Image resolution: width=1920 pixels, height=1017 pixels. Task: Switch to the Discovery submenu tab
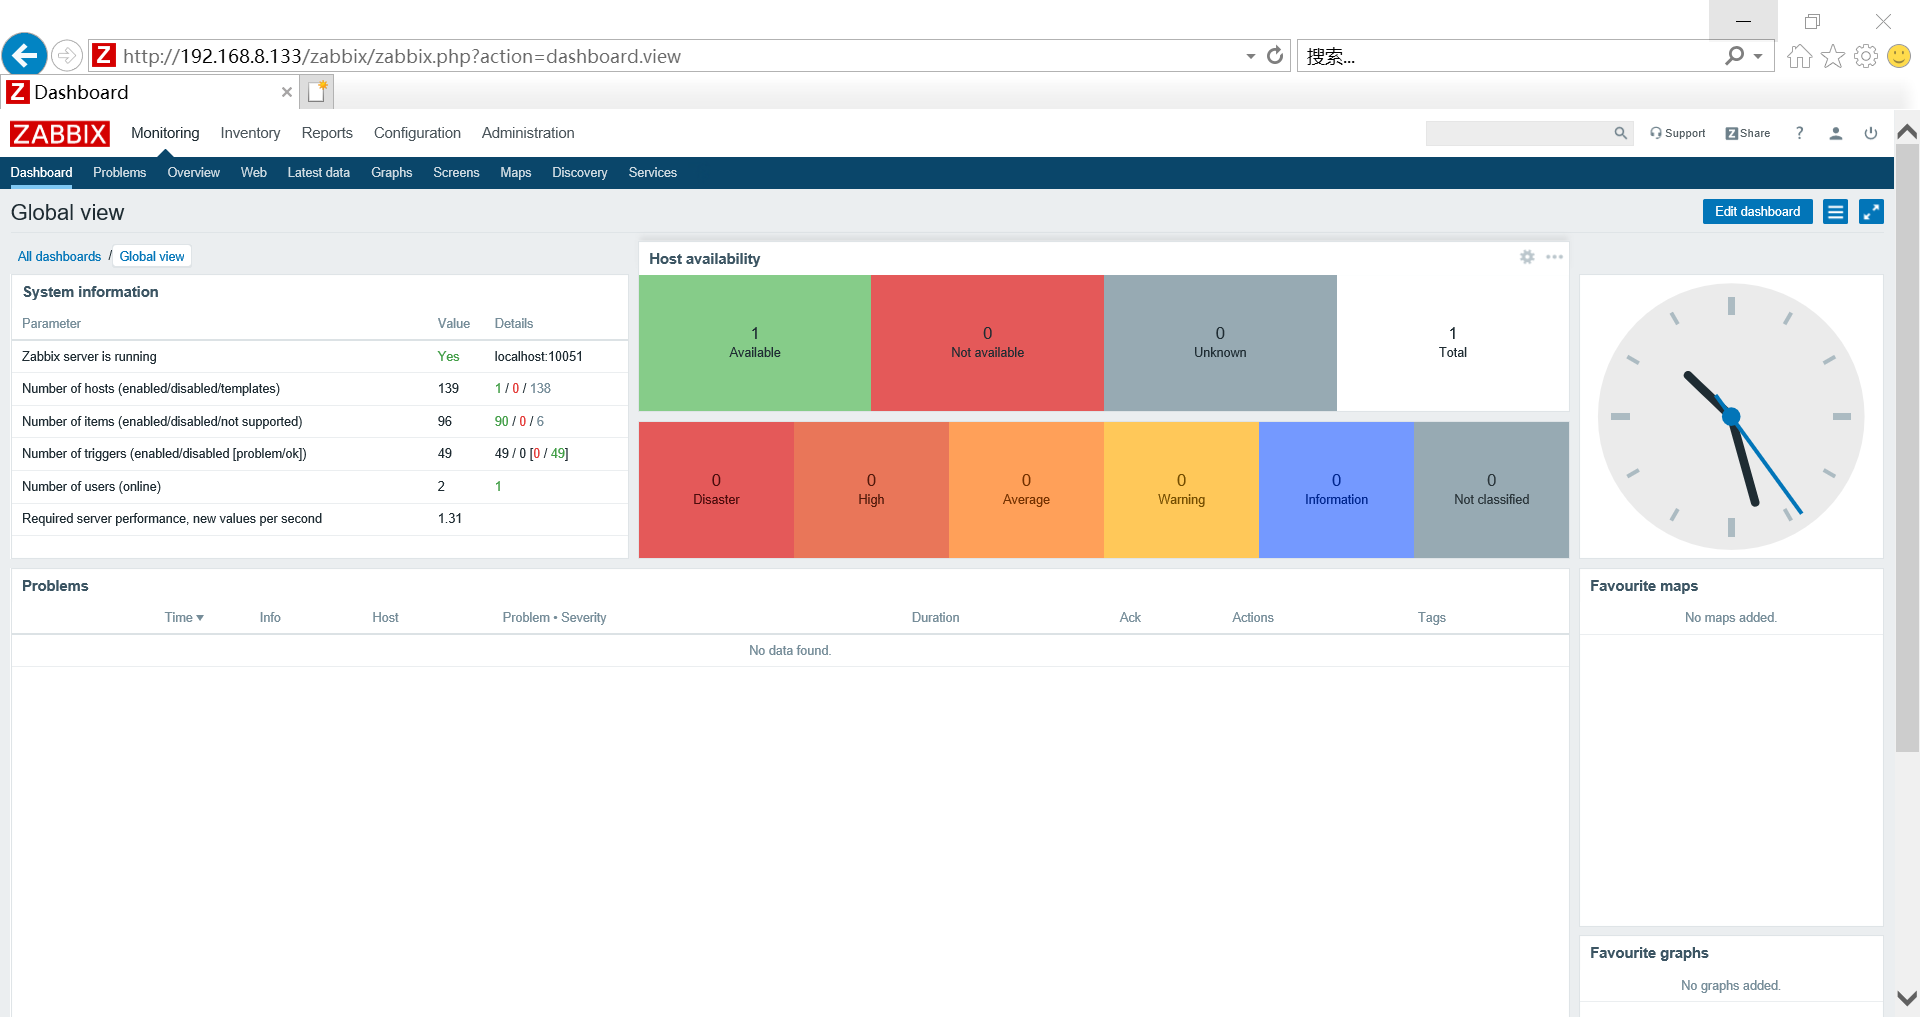[x=579, y=172]
